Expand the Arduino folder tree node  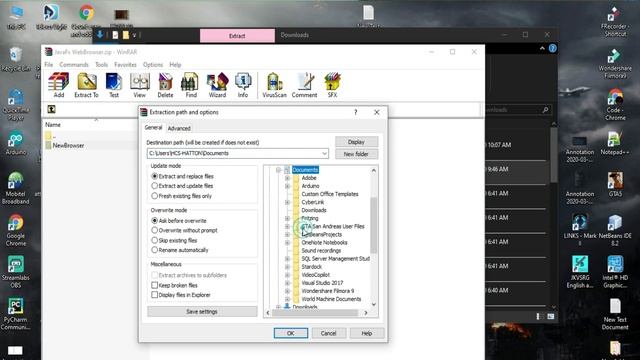pos(287,186)
